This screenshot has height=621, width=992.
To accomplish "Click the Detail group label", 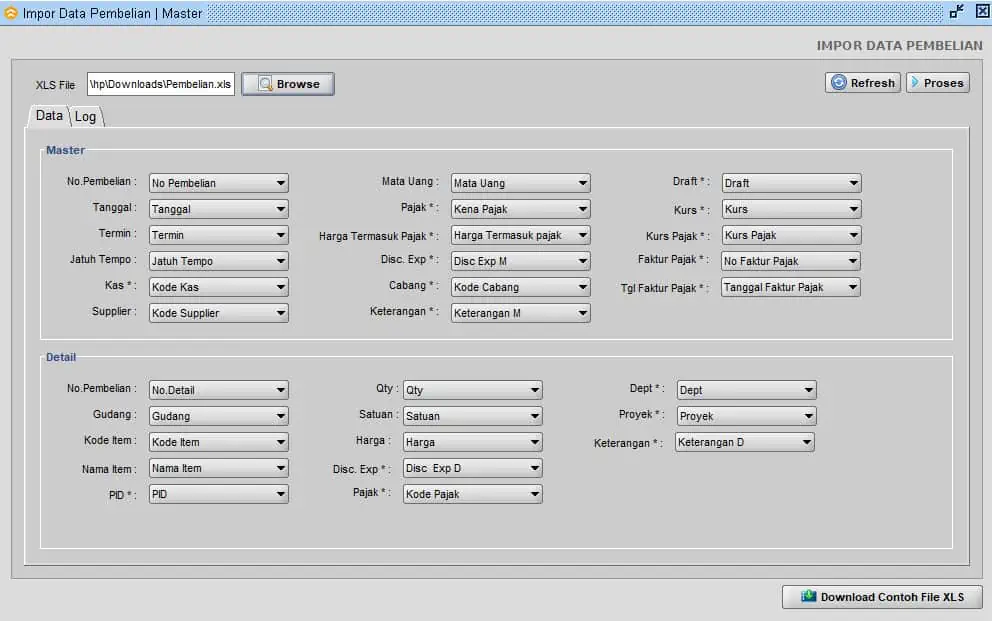I will (x=61, y=357).
